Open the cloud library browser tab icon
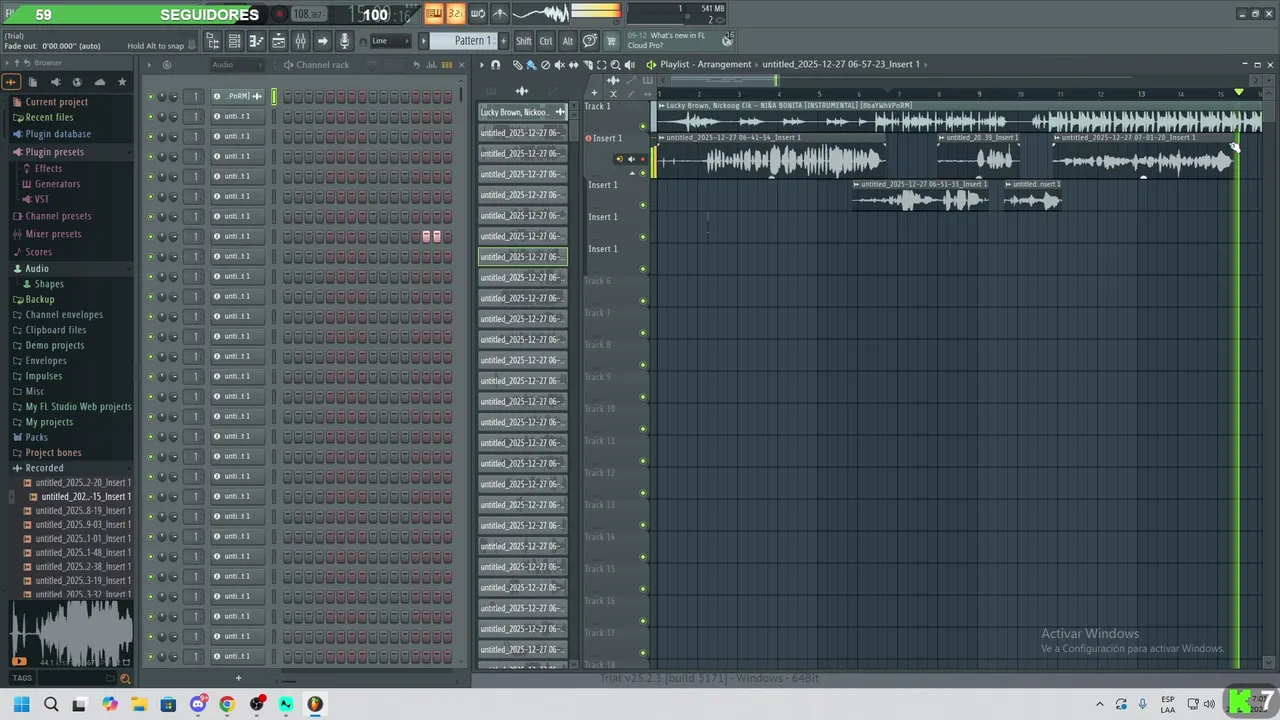 pyautogui.click(x=100, y=82)
